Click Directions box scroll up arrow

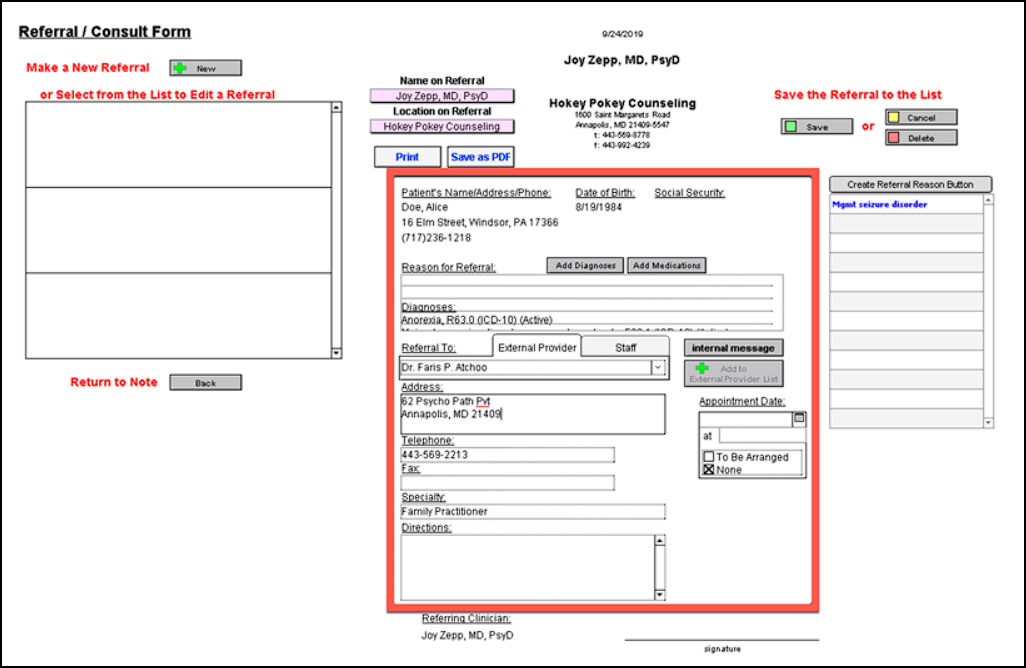(x=660, y=540)
